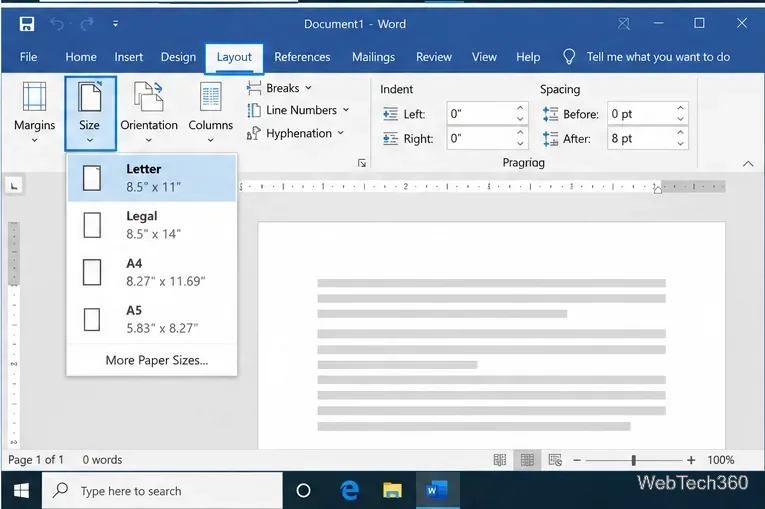Open the Breaks dropdown

point(279,88)
